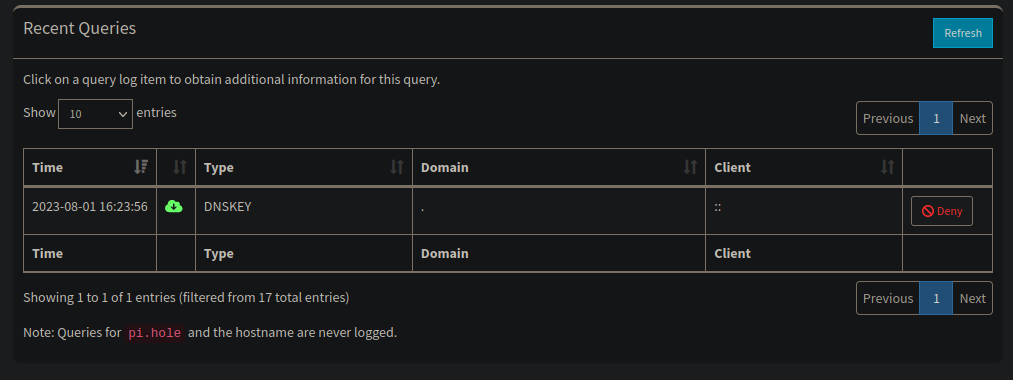Screen dimensions: 1013x380
Task: Refresh the recent queries list
Action: point(963,33)
